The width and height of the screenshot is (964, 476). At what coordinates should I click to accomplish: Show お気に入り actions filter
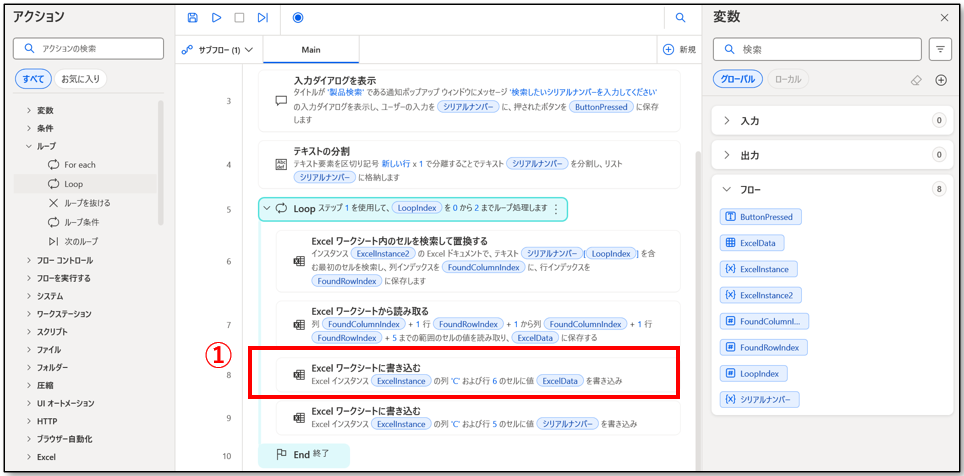pyautogui.click(x=81, y=78)
